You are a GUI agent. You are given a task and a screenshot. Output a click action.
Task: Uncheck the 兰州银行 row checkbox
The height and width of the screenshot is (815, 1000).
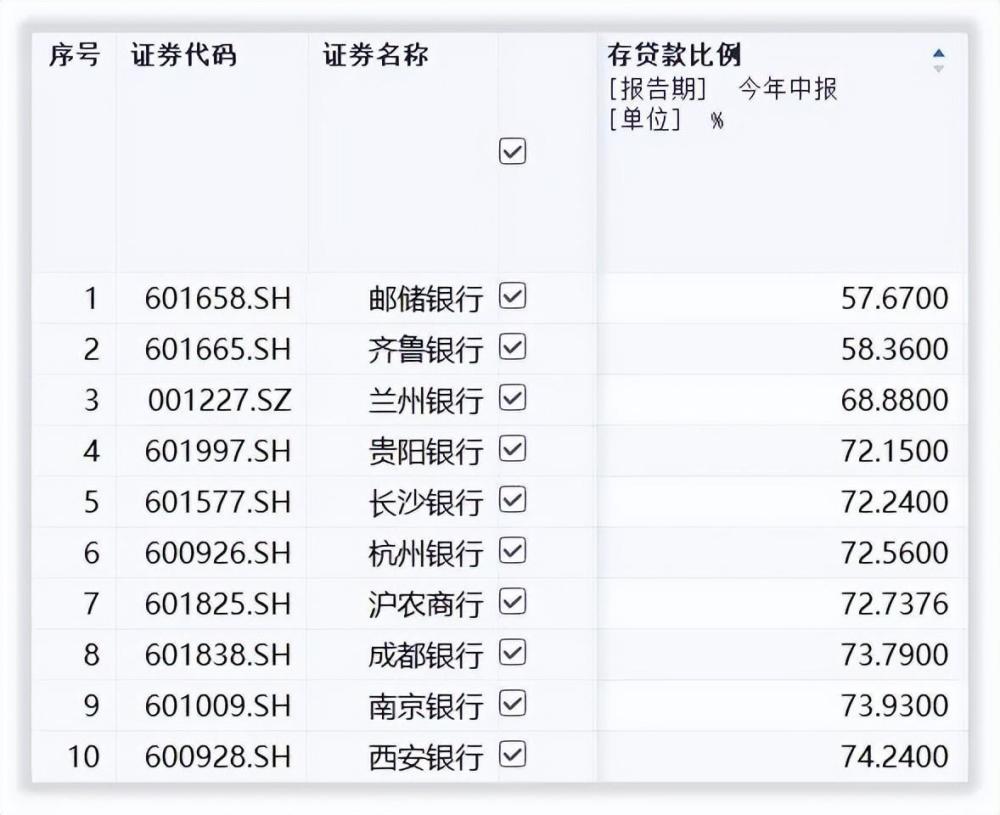pos(512,399)
